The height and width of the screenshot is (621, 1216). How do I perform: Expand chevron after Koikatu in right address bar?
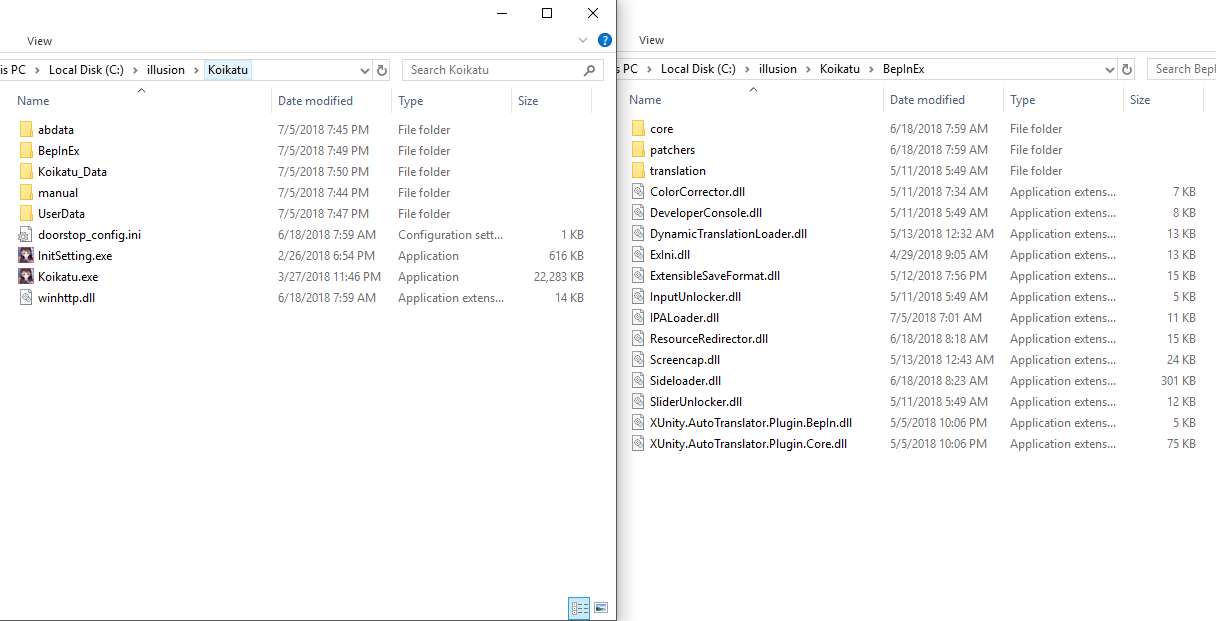click(x=871, y=69)
